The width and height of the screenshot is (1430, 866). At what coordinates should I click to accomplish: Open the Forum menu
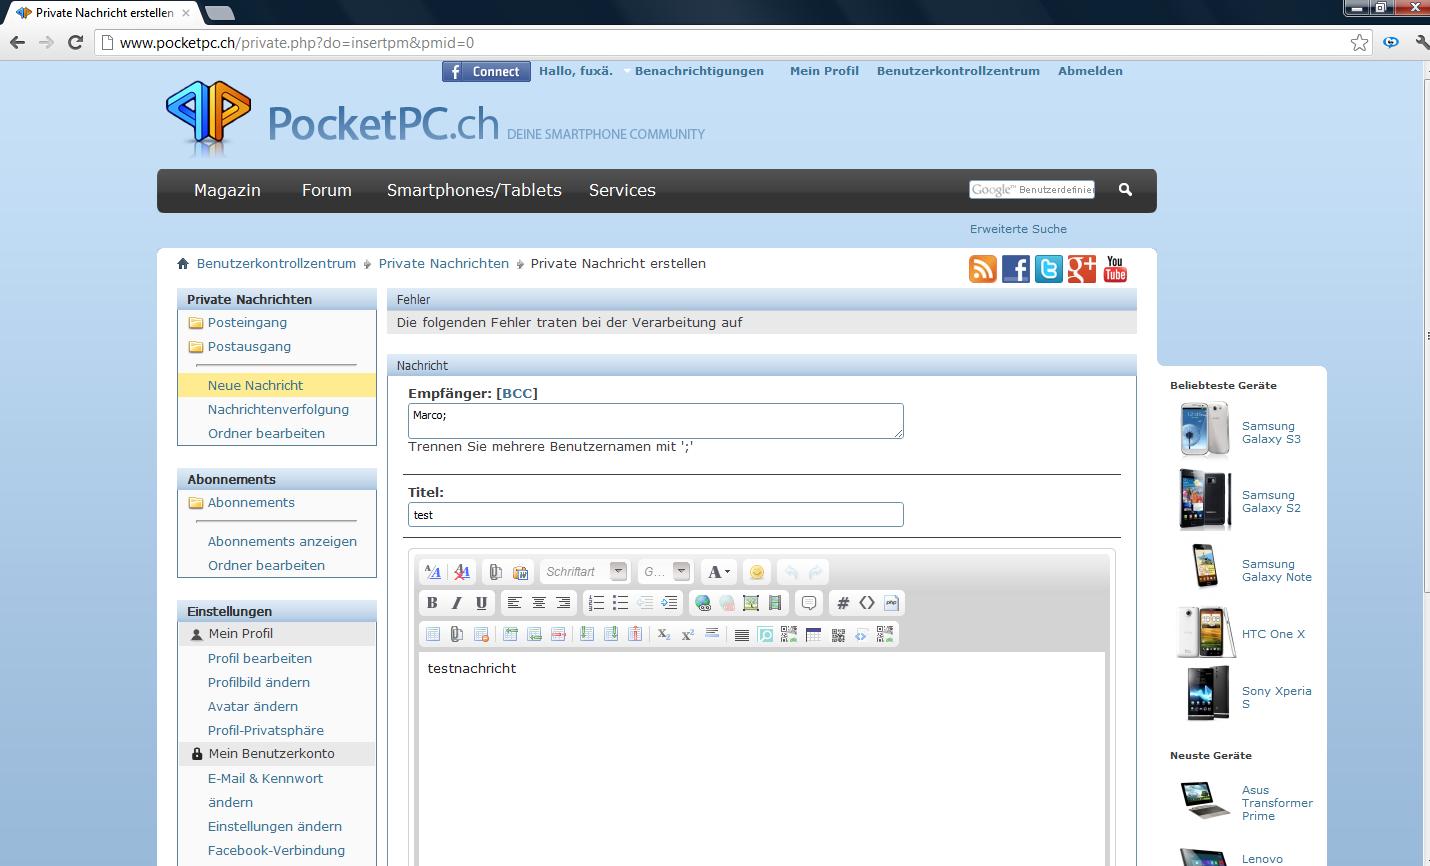pyautogui.click(x=327, y=190)
